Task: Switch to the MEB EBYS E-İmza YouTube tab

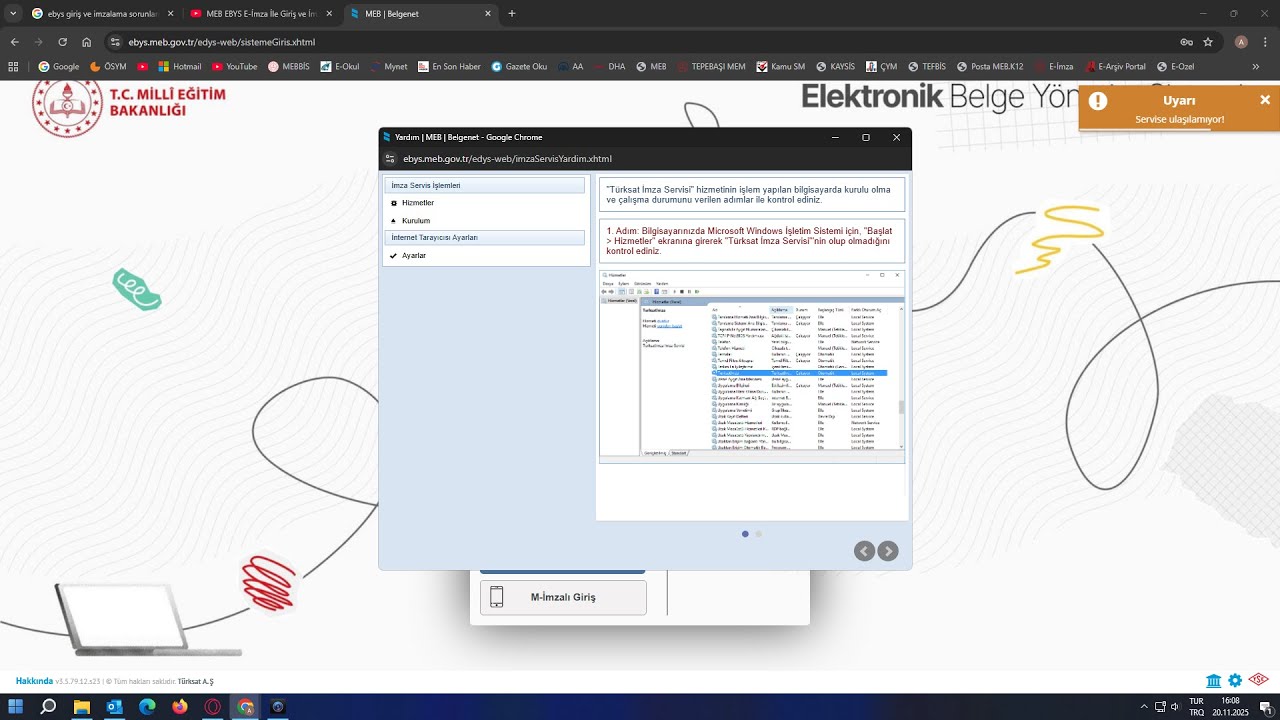Action: (x=261, y=14)
